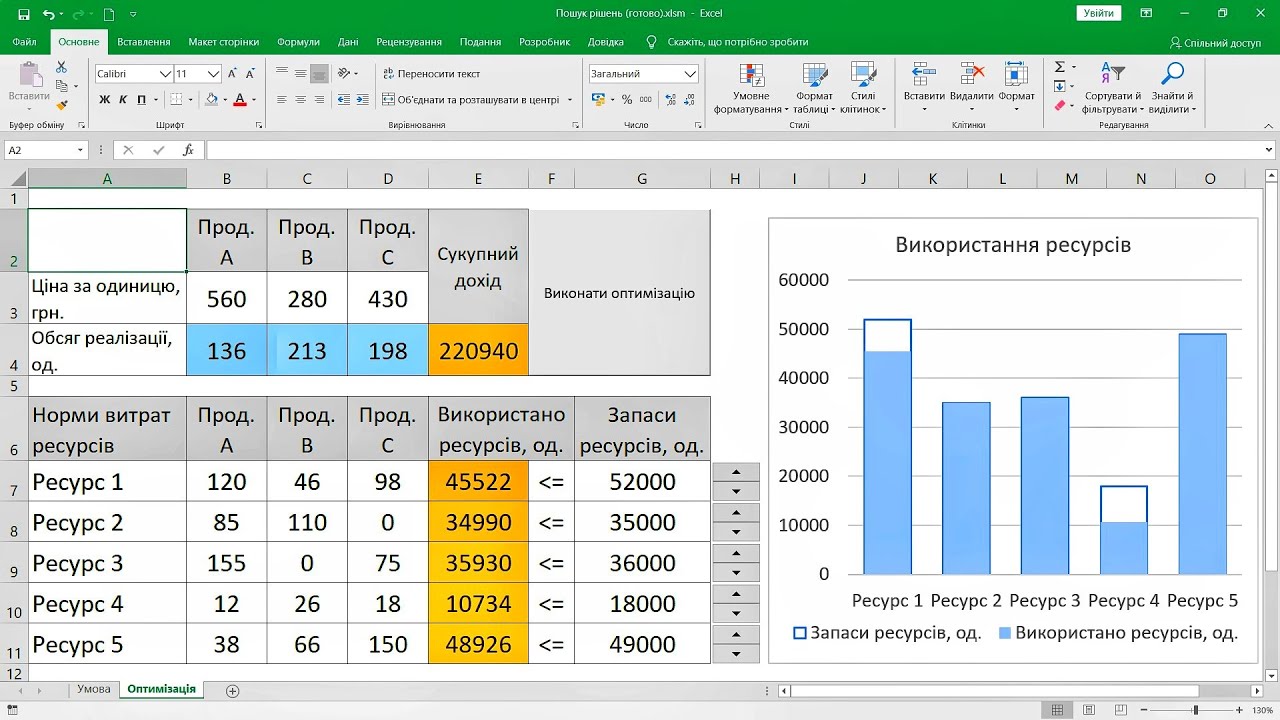The image size is (1280, 720).
Task: Open the font name Calibri dropdown
Action: (165, 74)
